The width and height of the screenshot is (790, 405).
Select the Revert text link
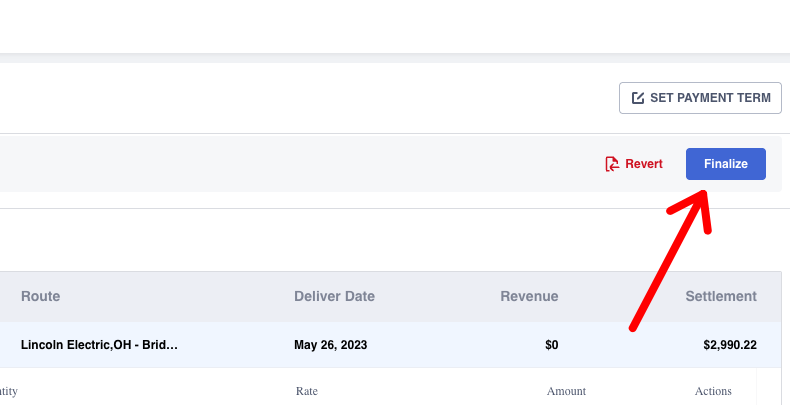pos(644,164)
